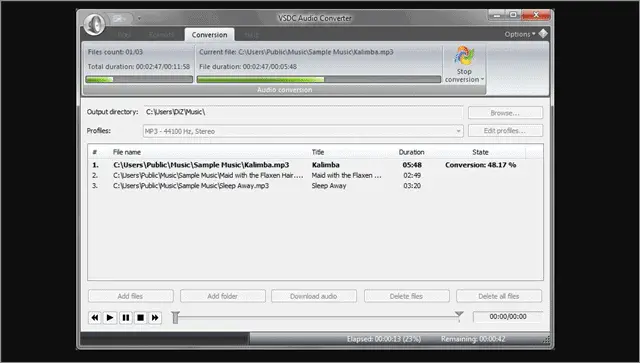Click the Output directory path field
This screenshot has width=640, height=363.
pyautogui.click(x=303, y=112)
